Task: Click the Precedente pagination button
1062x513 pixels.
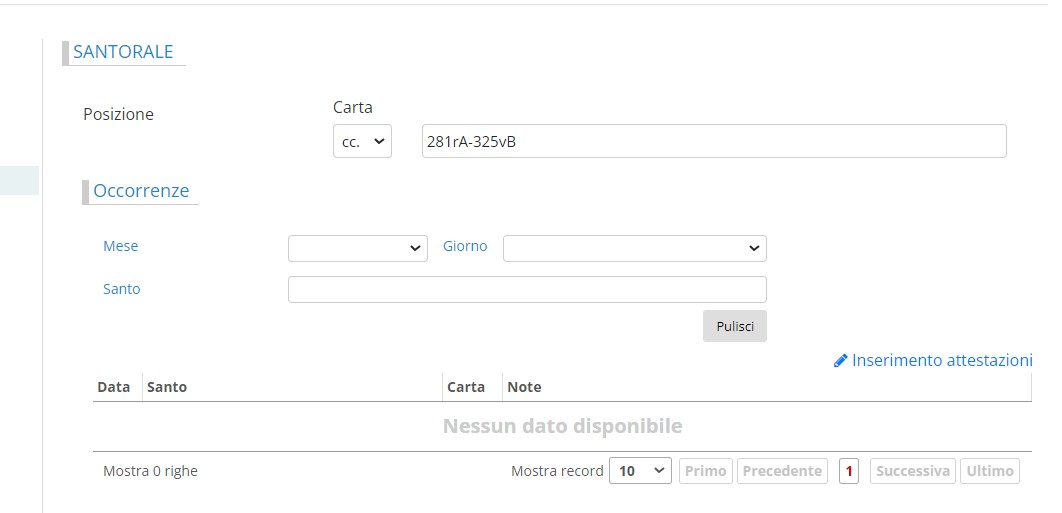Action: (783, 471)
